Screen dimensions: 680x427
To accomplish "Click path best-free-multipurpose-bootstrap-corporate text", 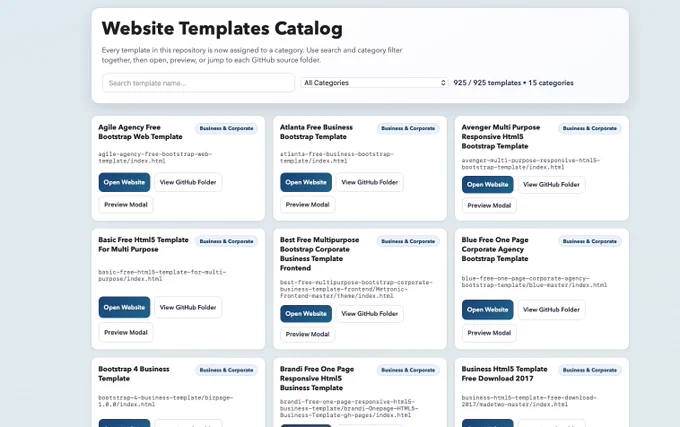I will pos(356,289).
